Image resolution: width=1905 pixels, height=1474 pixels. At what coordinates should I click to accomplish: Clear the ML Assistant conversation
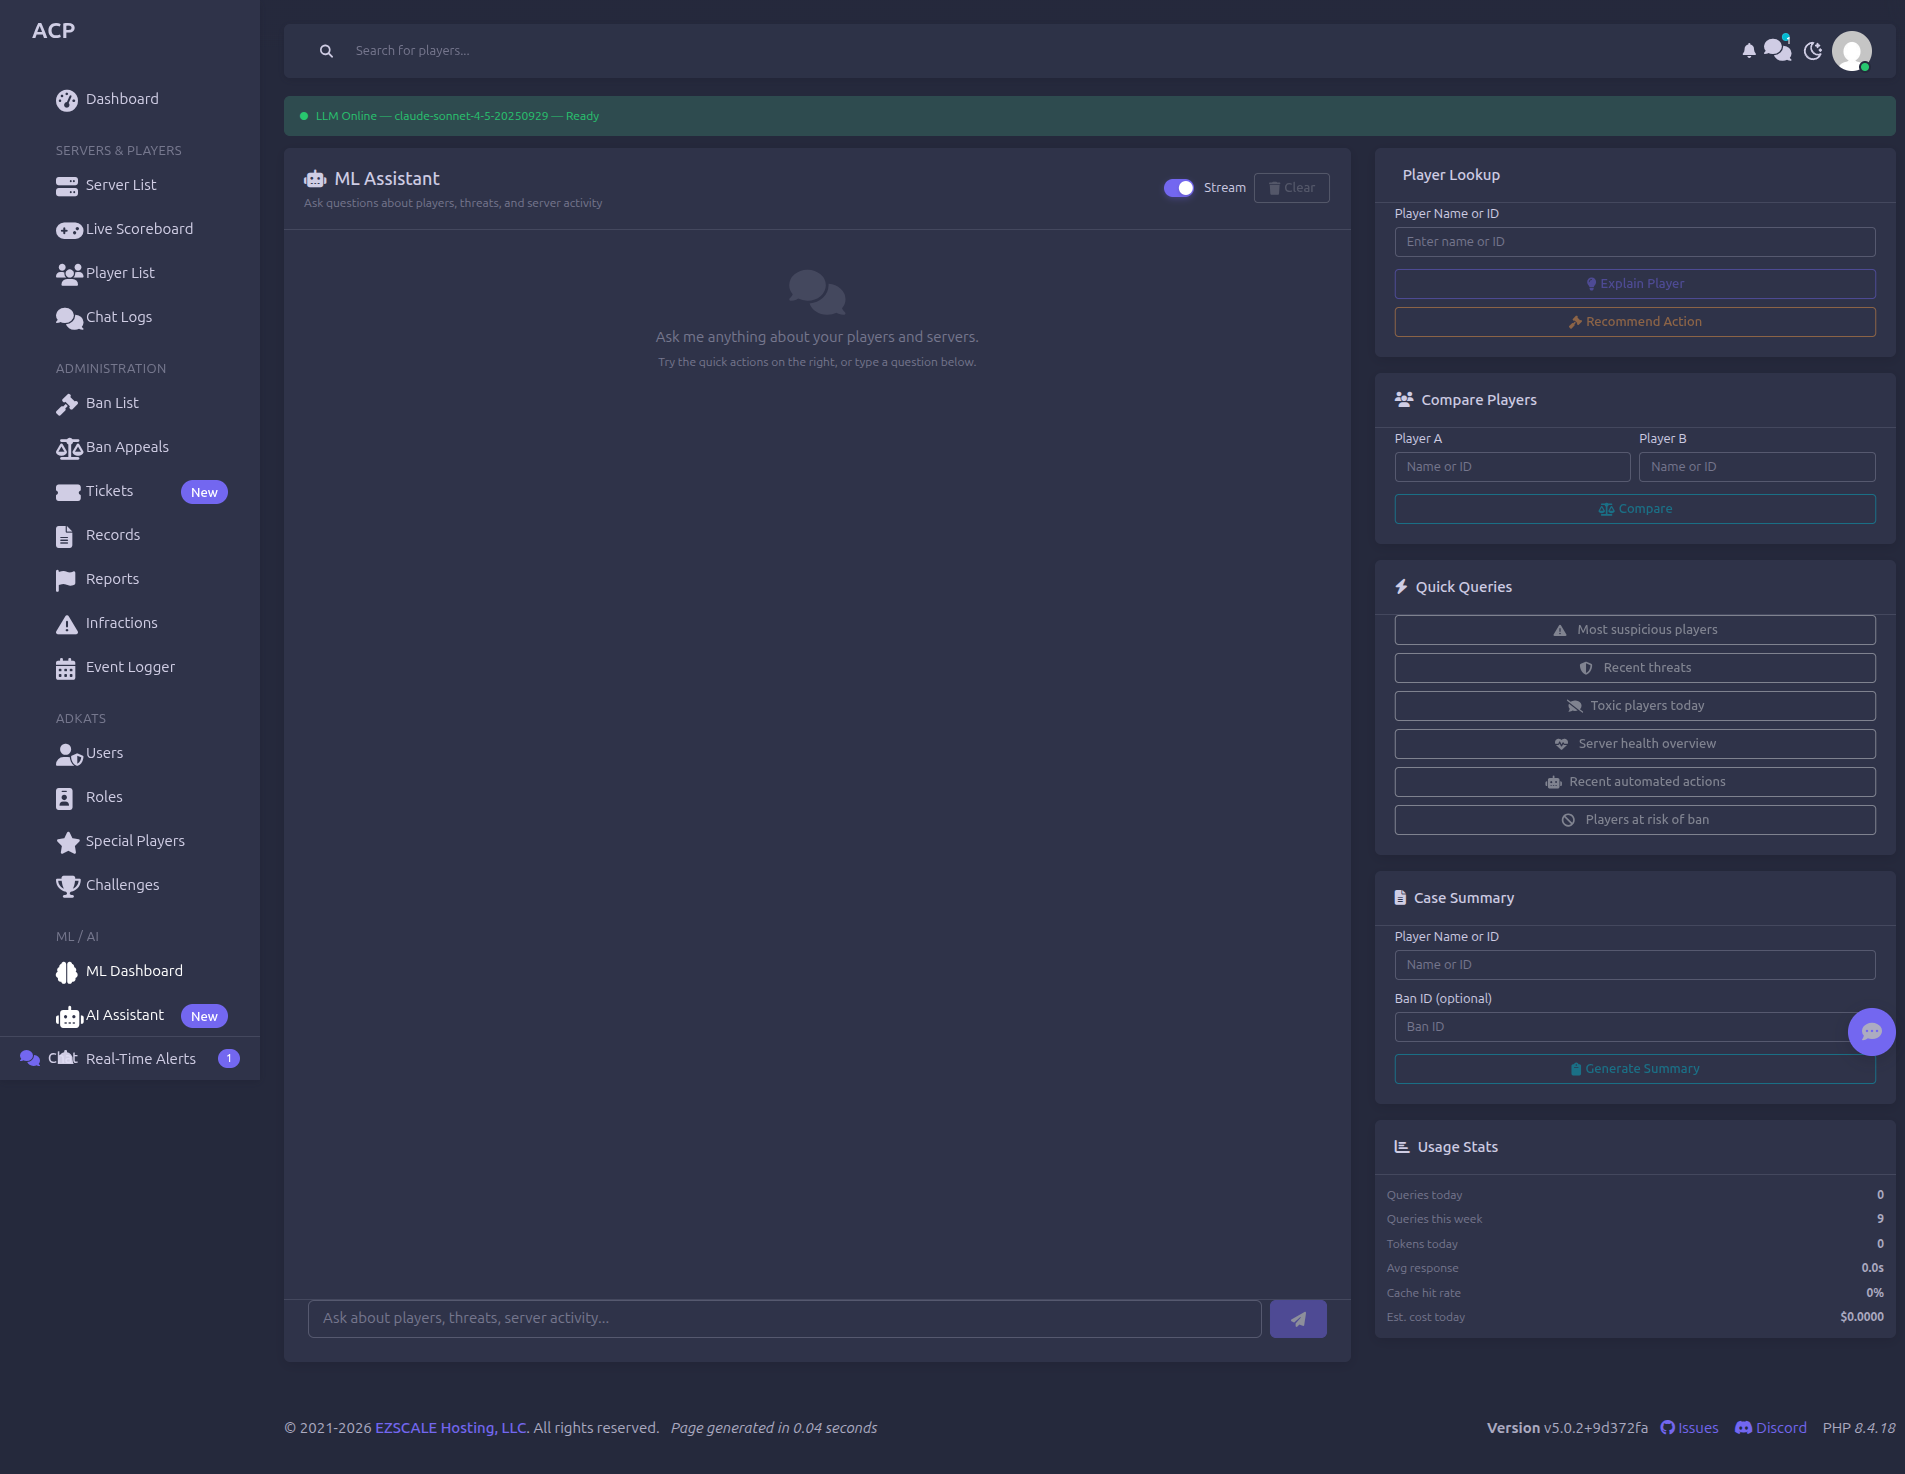tap(1292, 188)
